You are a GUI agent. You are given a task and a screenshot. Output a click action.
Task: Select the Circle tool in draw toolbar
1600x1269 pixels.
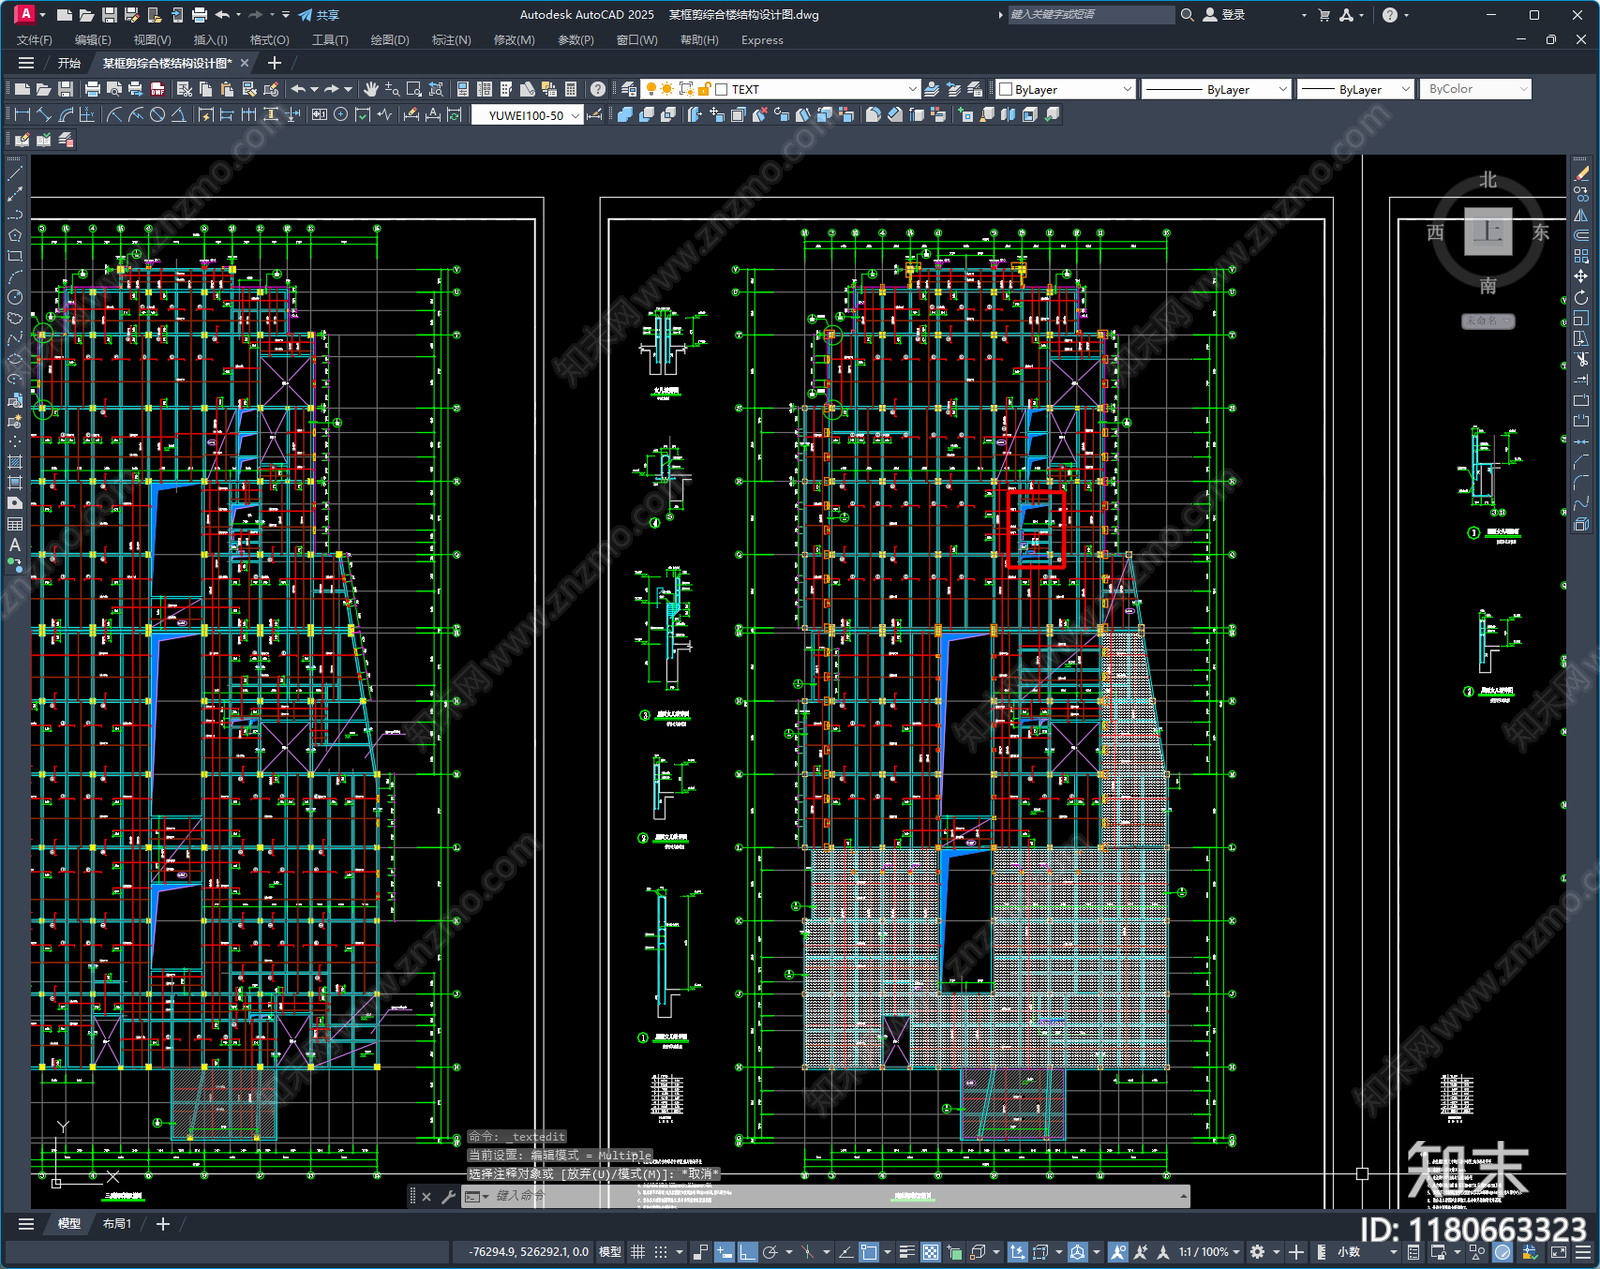coord(15,297)
